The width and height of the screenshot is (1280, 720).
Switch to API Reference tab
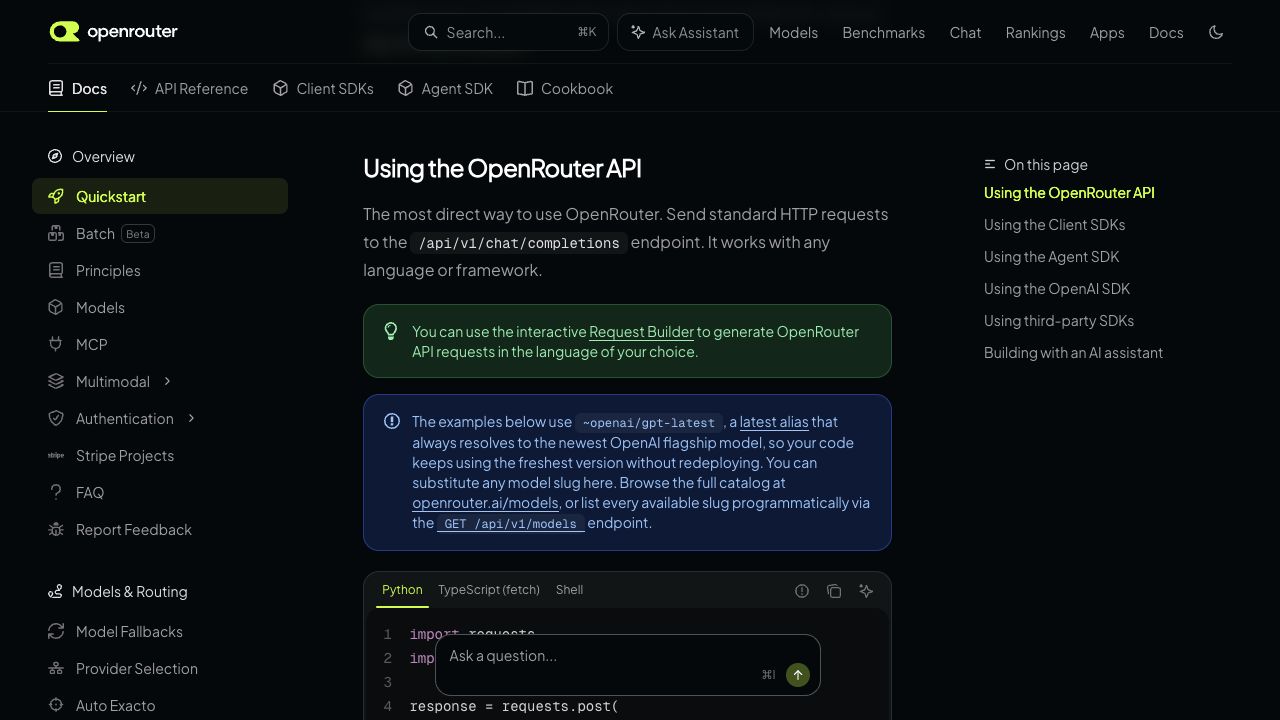189,88
